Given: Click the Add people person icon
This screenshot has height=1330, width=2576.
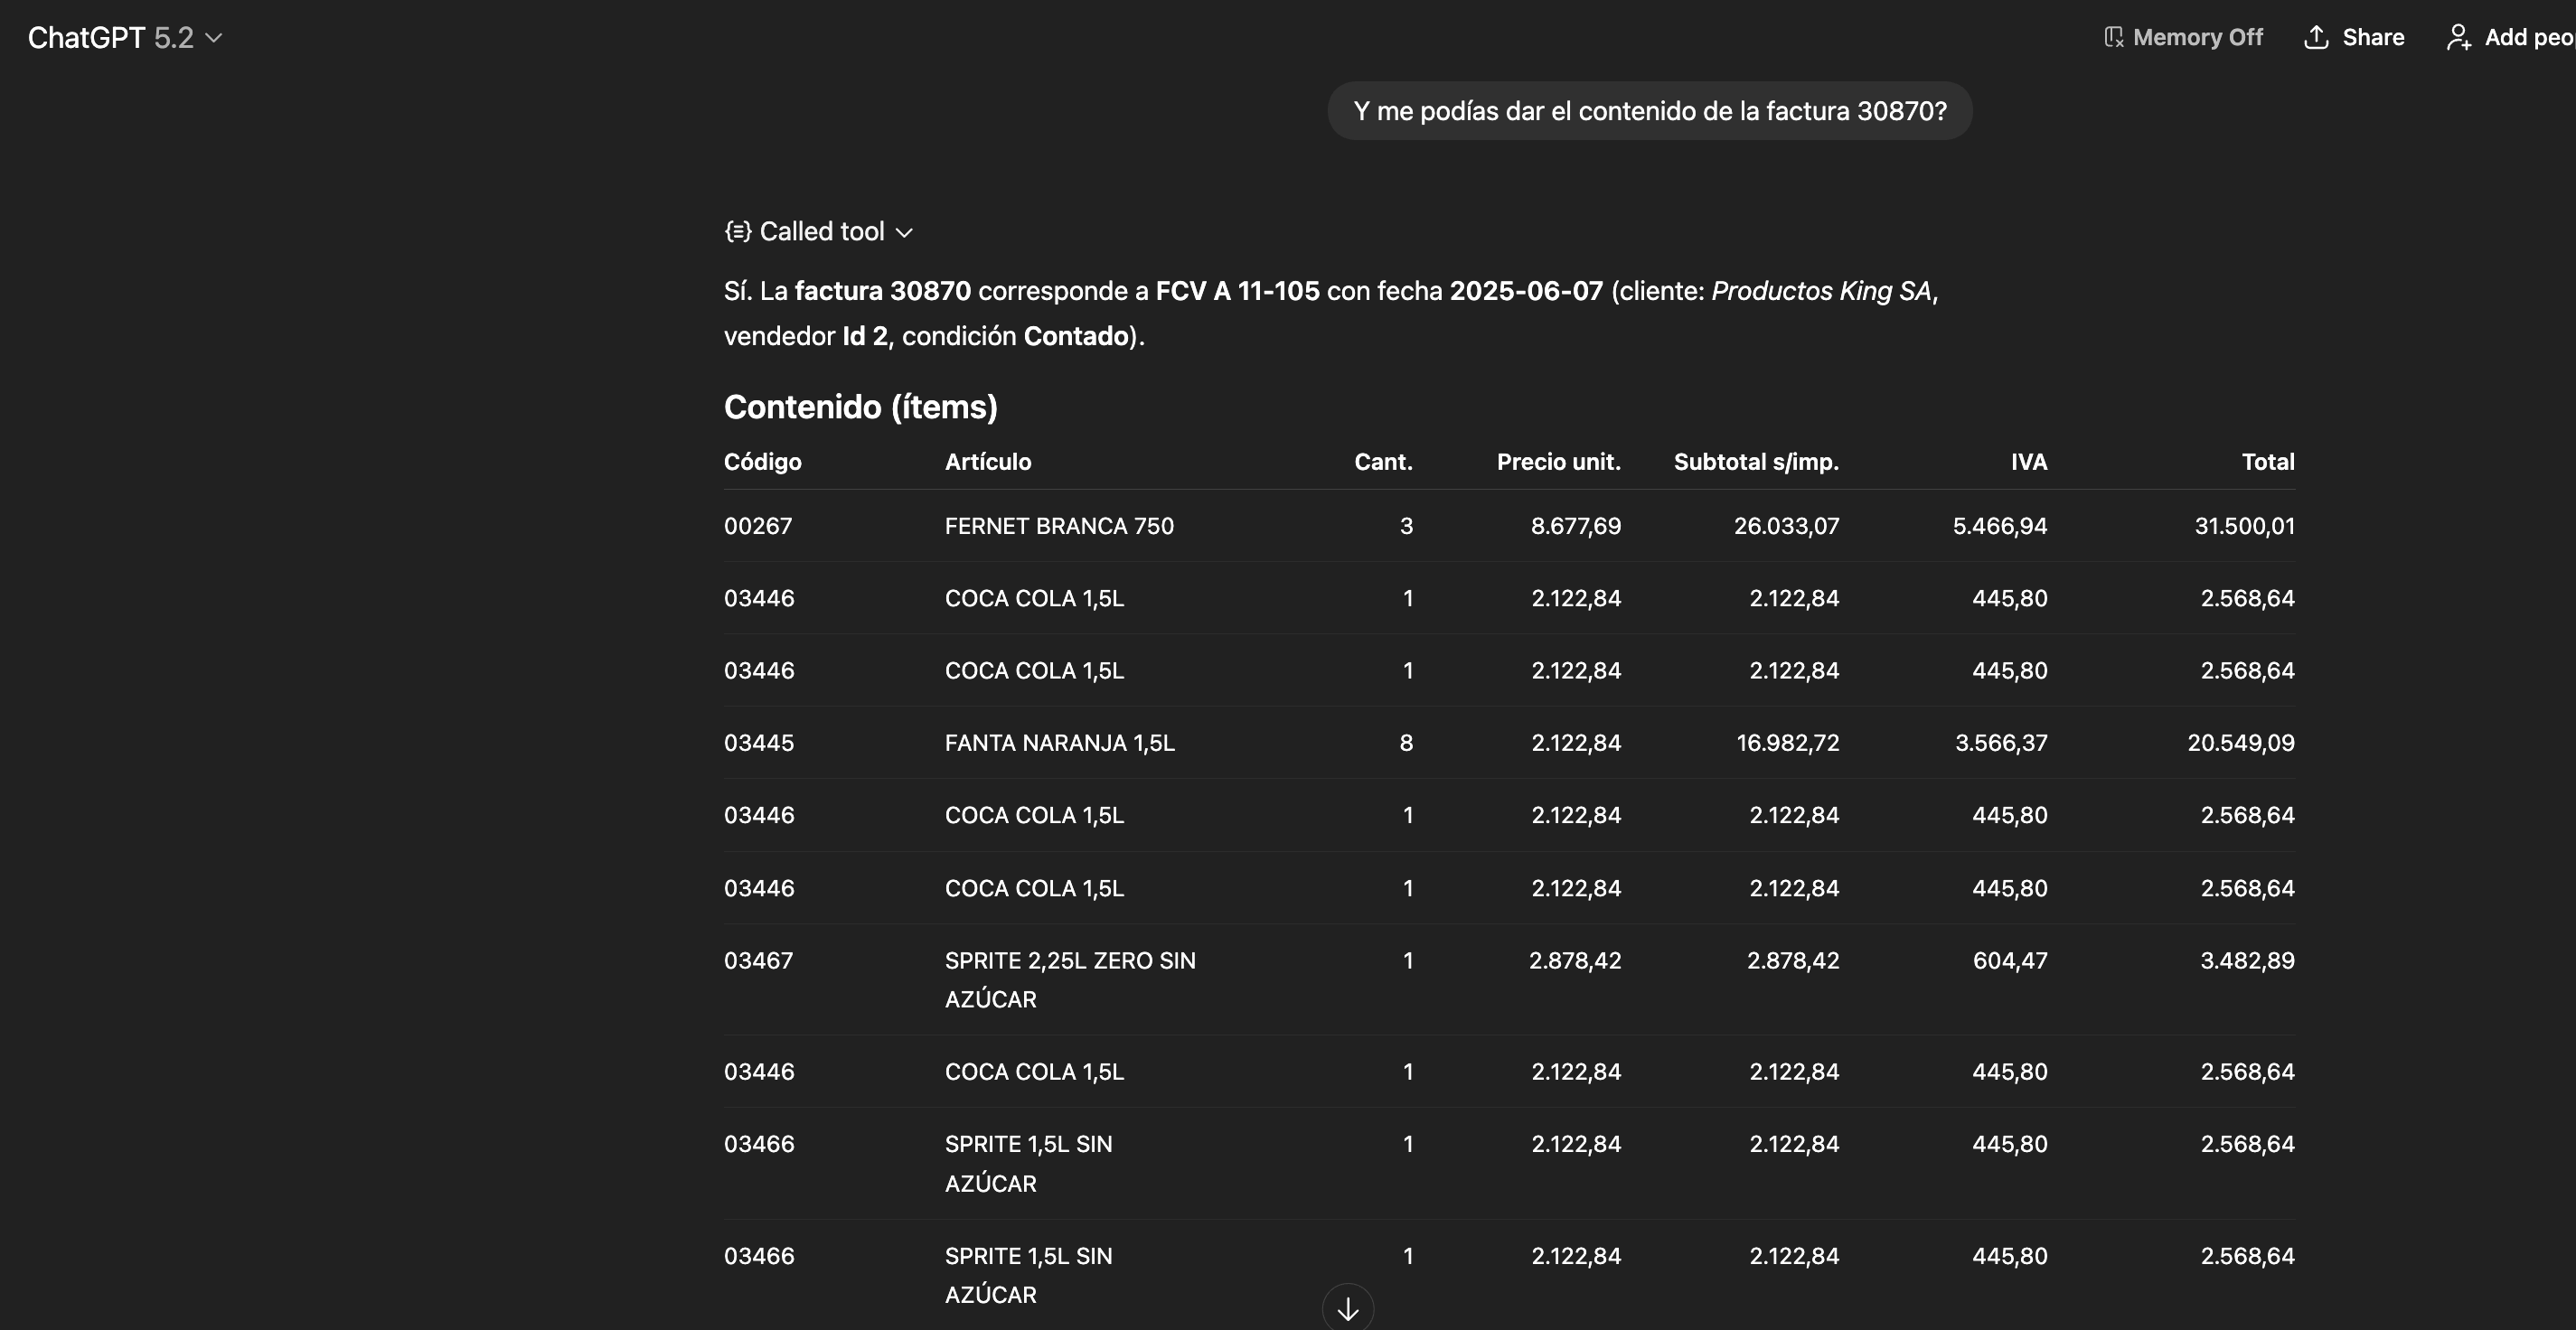Looking at the screenshot, I should click(x=2458, y=37).
